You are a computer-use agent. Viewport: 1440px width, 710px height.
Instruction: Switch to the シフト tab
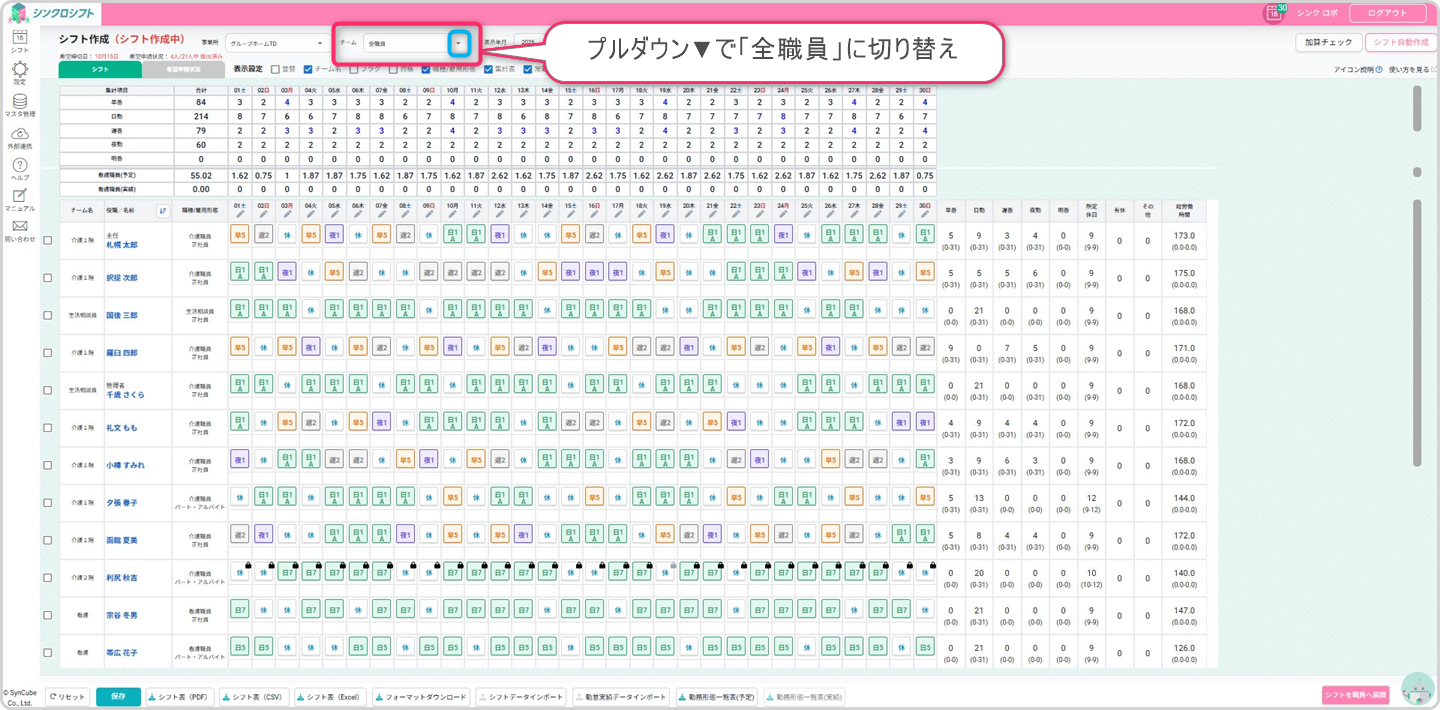(100, 70)
